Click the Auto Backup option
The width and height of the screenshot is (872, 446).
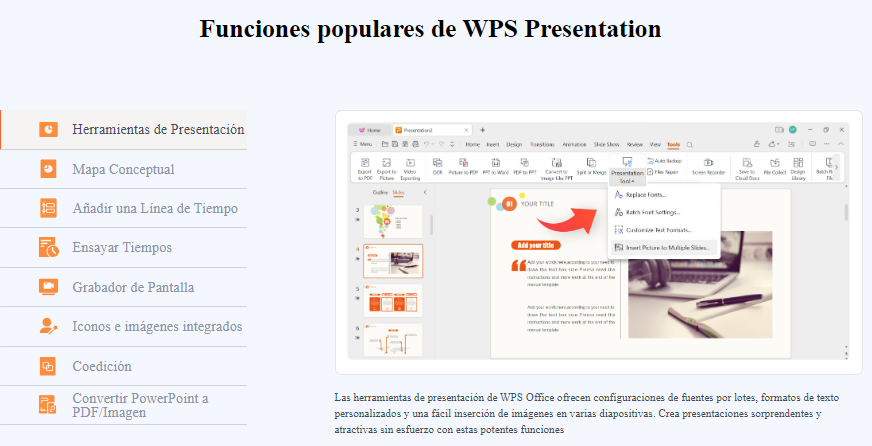tap(665, 161)
